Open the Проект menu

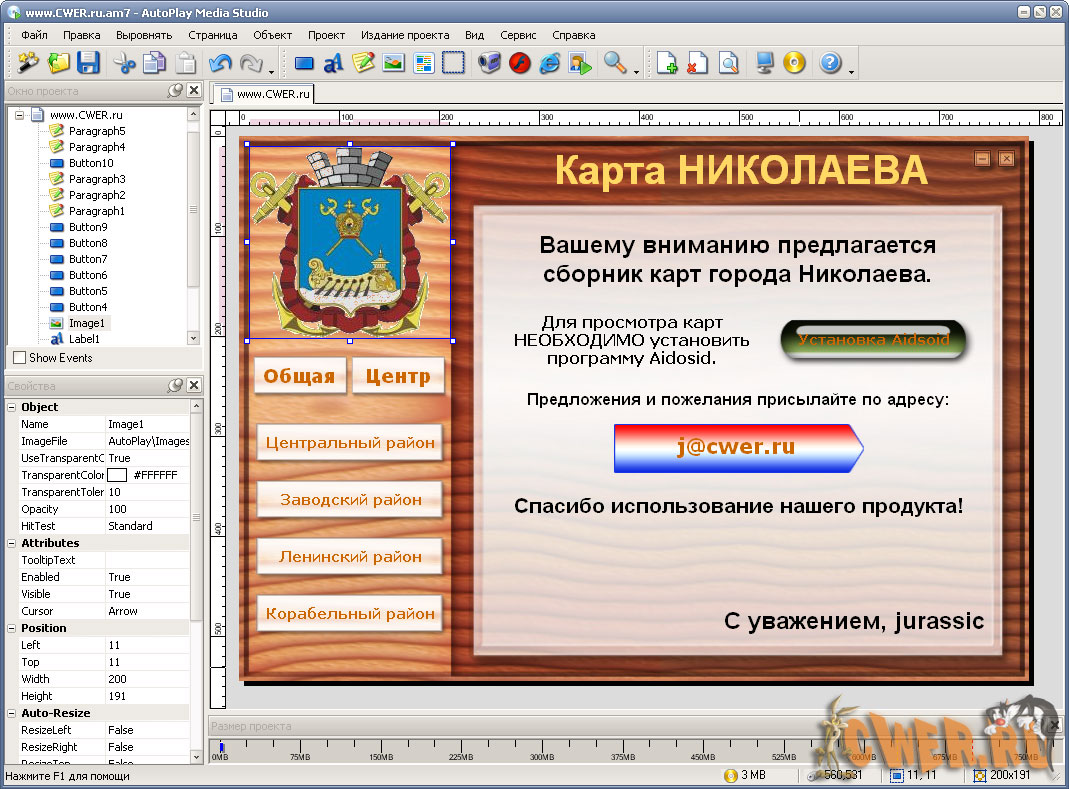coord(326,35)
